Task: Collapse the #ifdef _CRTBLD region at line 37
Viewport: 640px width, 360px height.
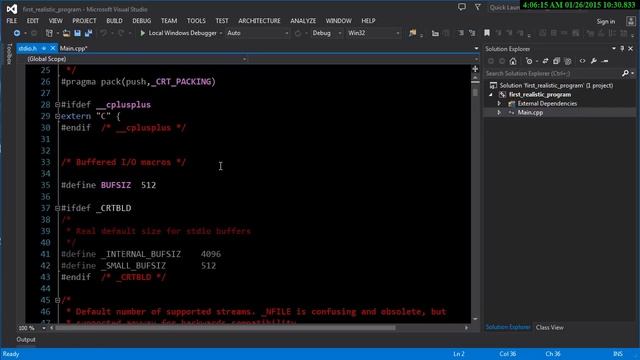Action: pos(58,208)
